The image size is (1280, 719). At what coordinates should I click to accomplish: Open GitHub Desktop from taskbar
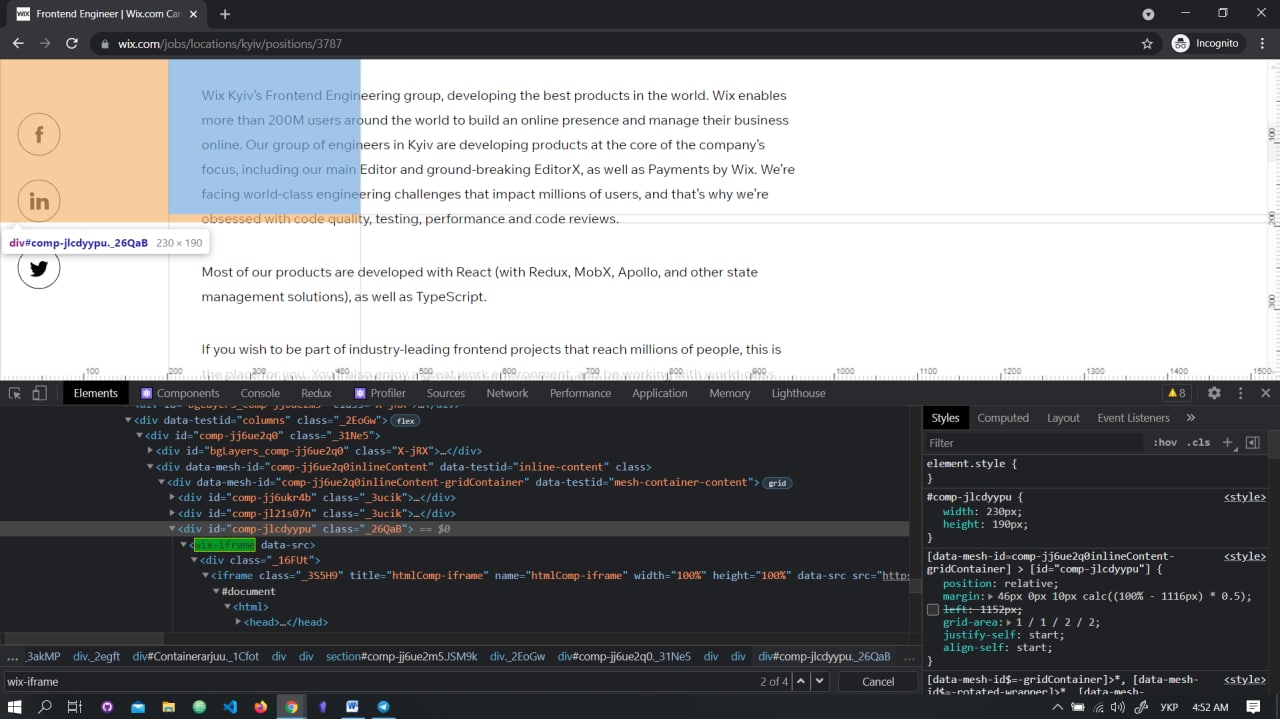click(107, 706)
